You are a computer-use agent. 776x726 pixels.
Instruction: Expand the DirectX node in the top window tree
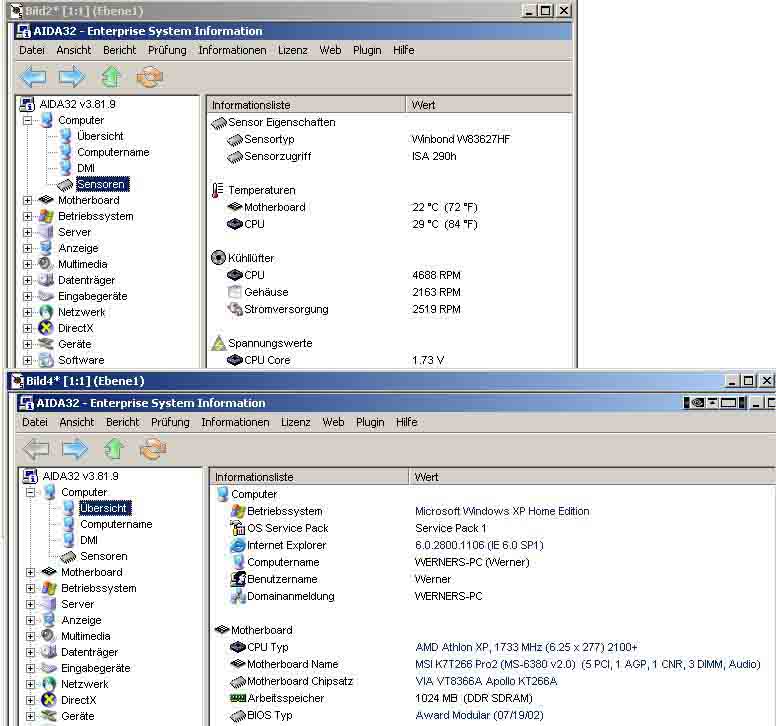(x=28, y=328)
